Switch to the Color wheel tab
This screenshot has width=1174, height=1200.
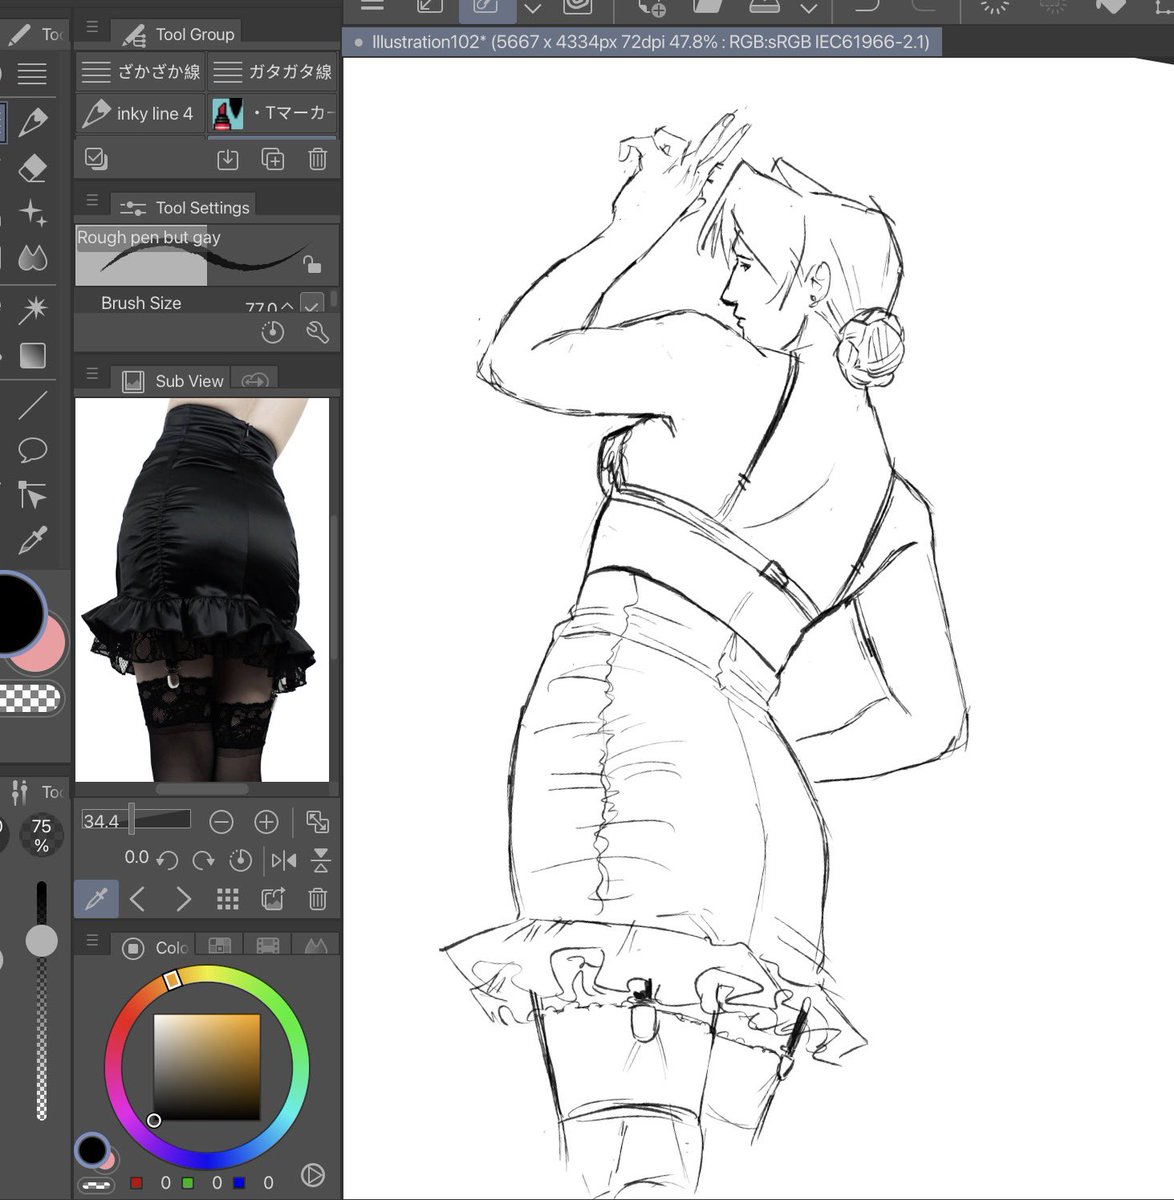pyautogui.click(x=154, y=947)
